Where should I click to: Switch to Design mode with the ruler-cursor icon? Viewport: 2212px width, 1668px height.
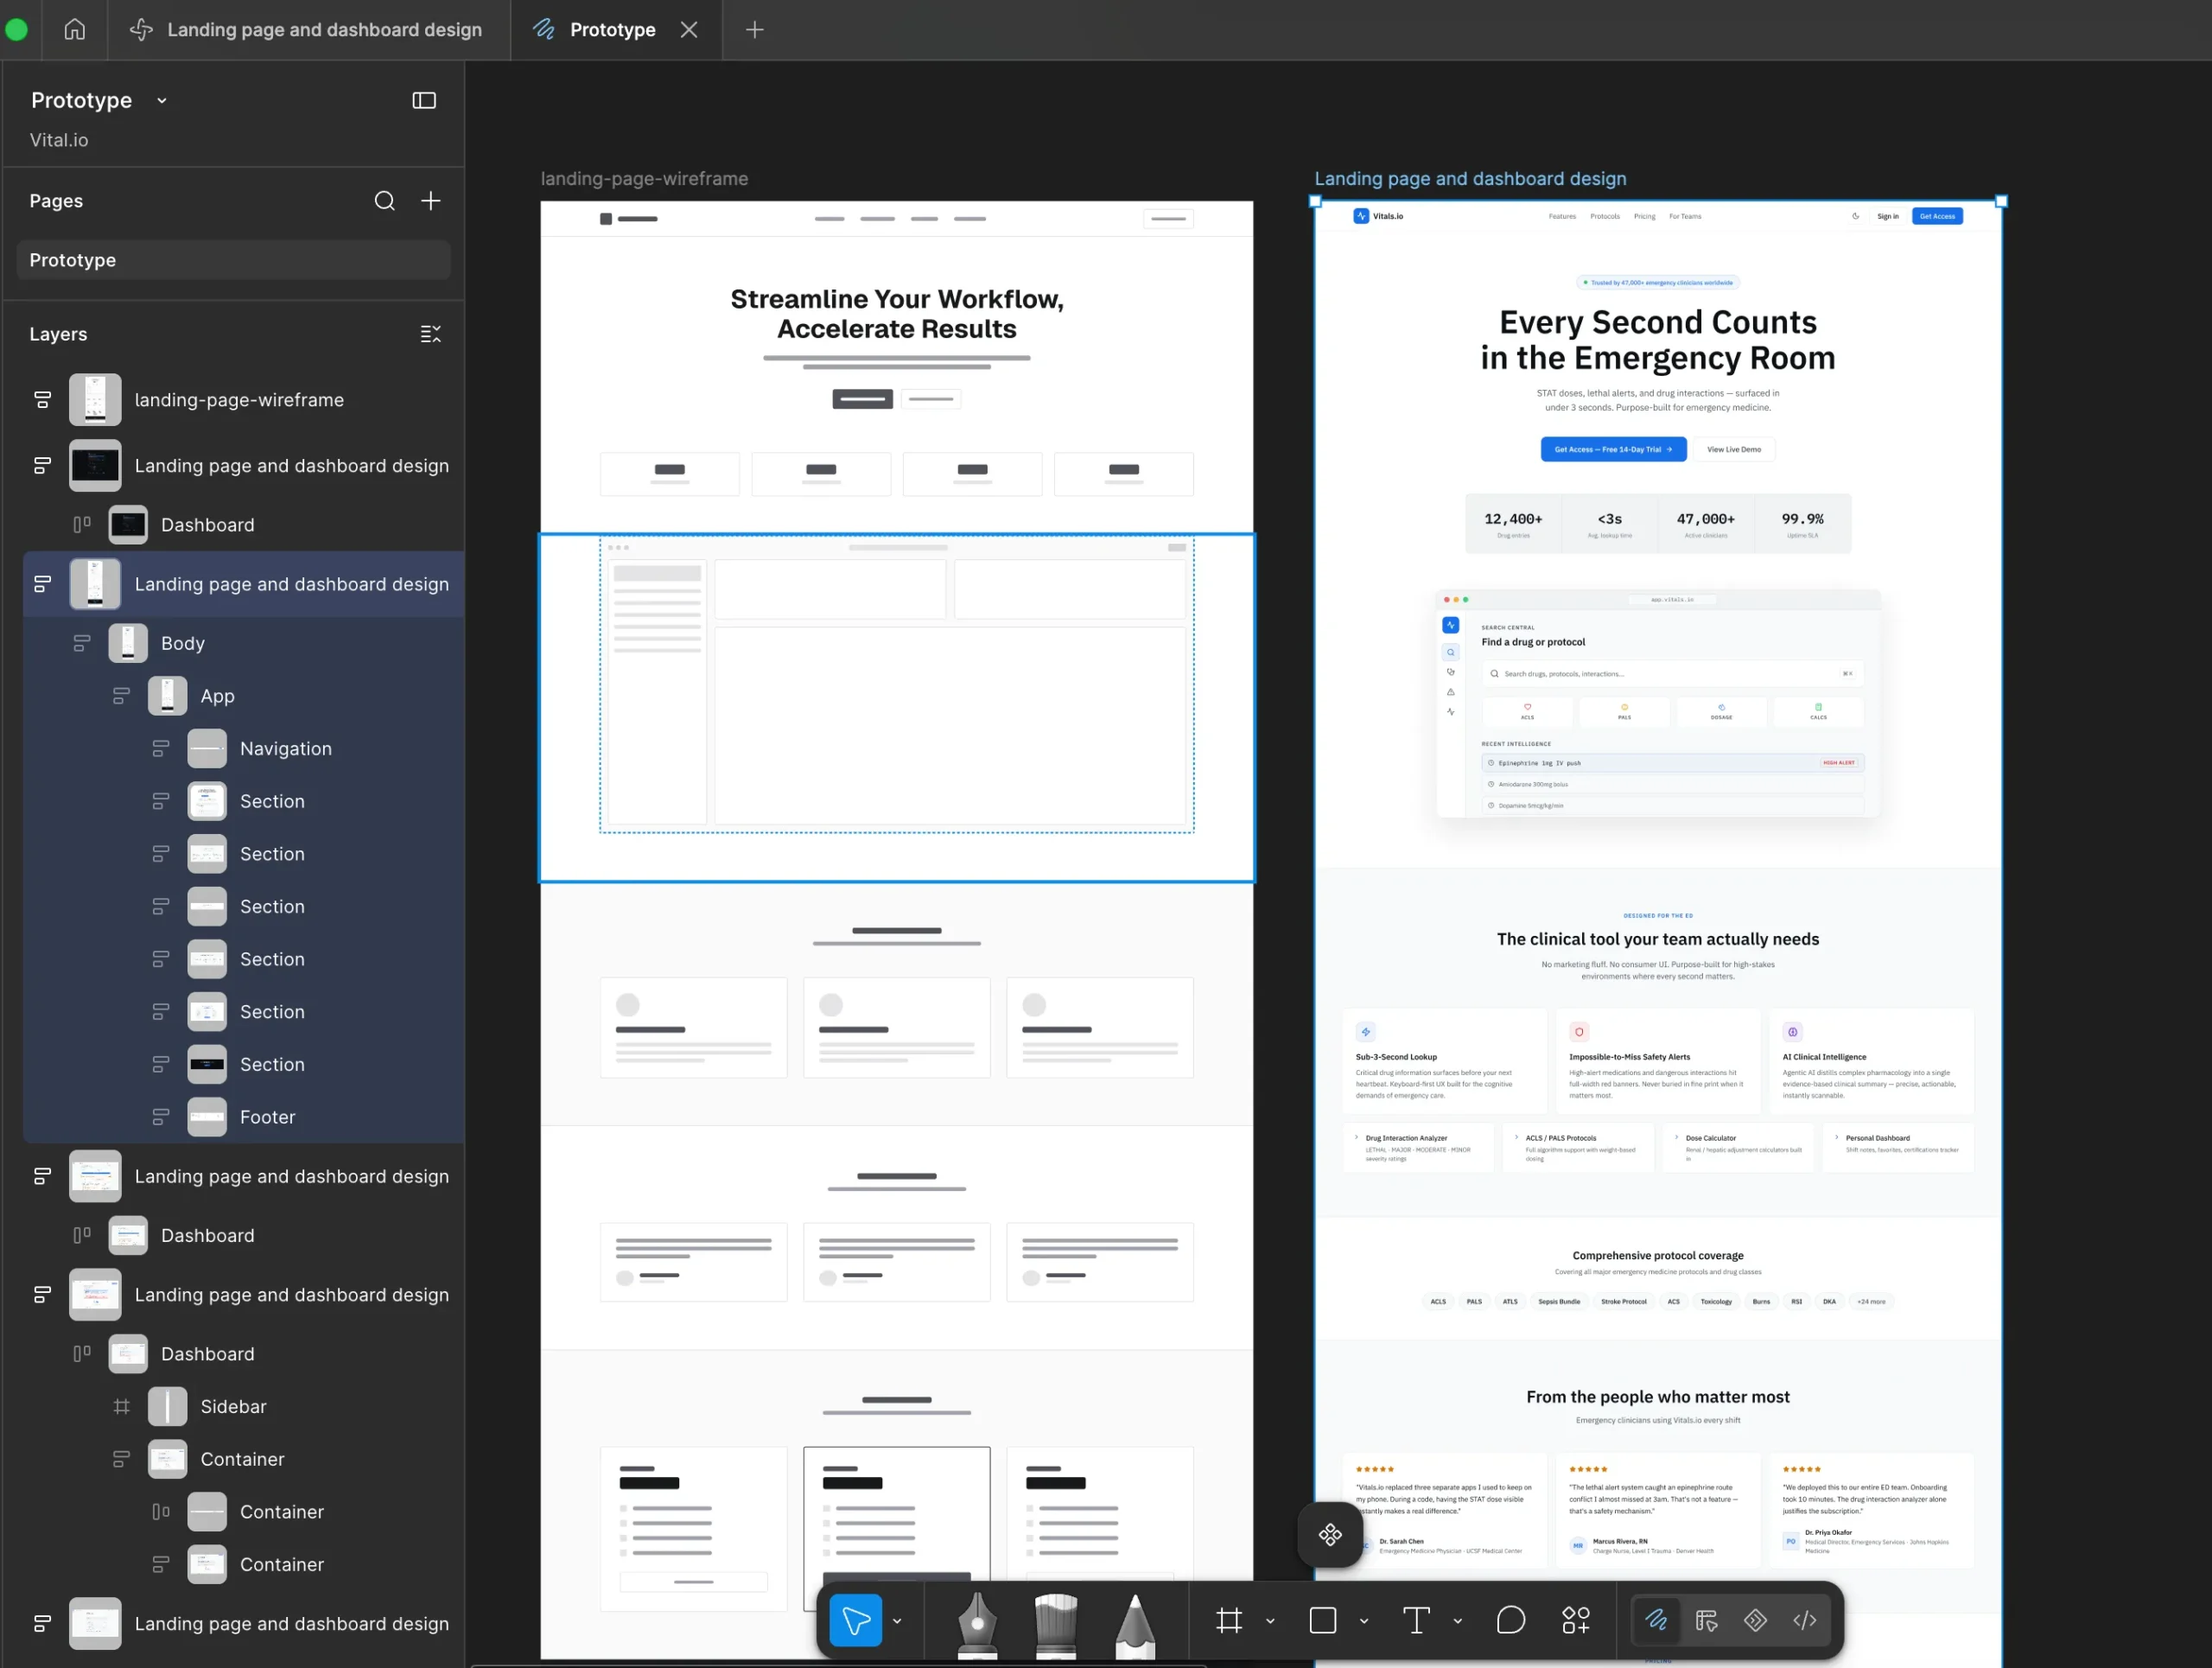[x=1707, y=1620]
